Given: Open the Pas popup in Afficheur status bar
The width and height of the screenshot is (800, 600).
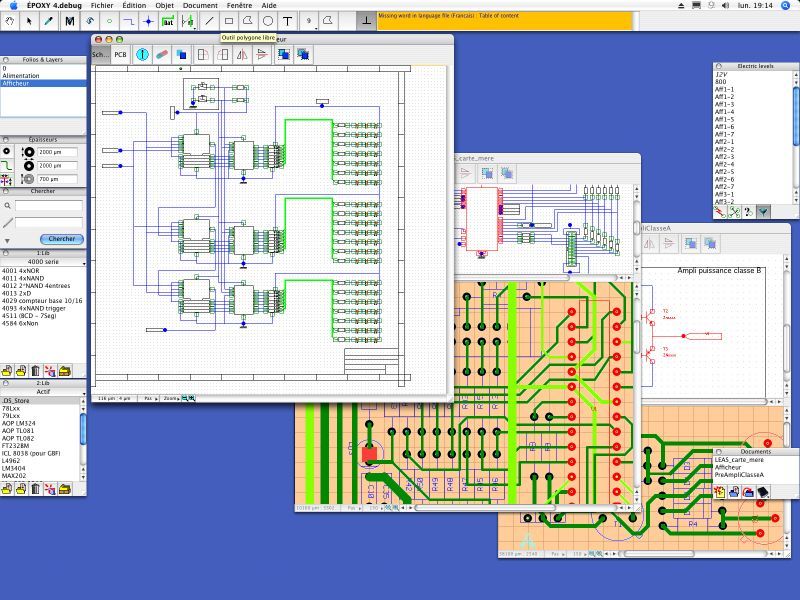Looking at the screenshot, I should pos(150,398).
